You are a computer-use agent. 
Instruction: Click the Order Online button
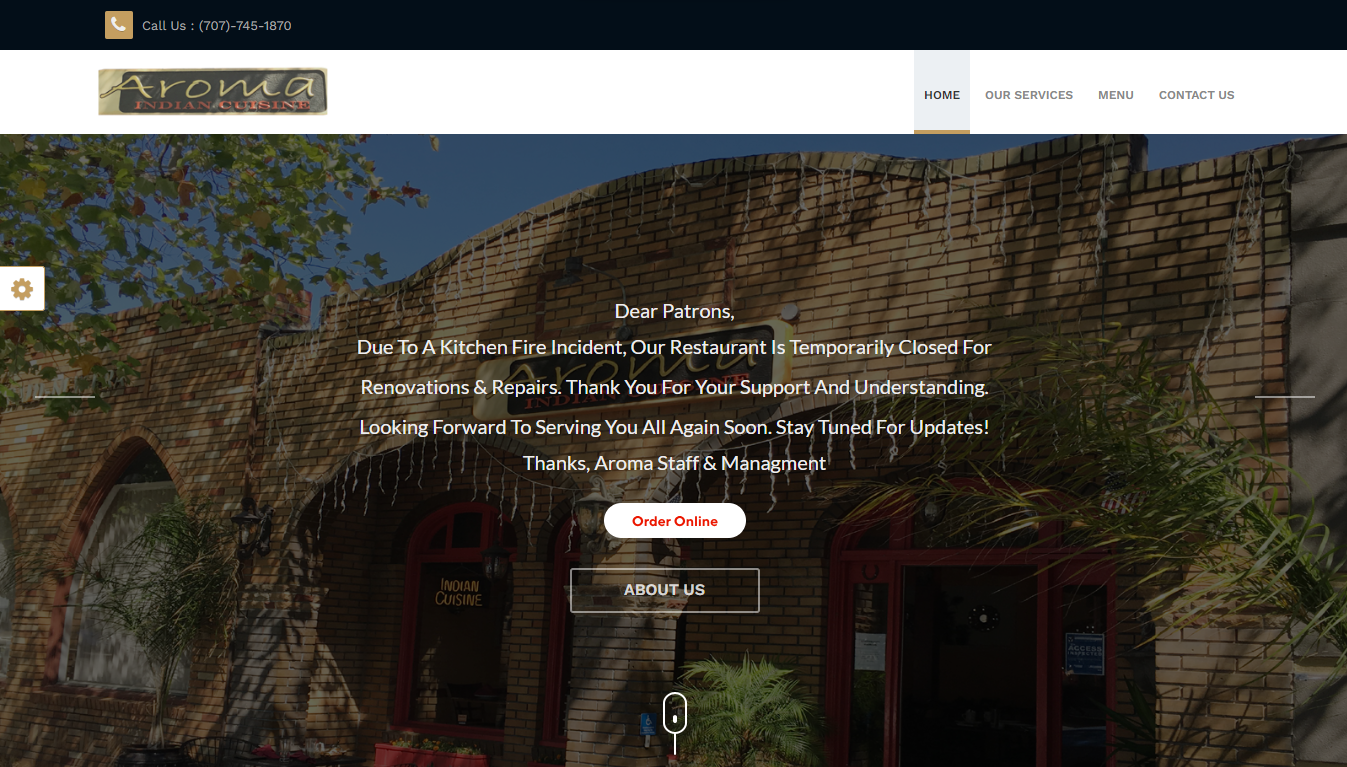(675, 521)
